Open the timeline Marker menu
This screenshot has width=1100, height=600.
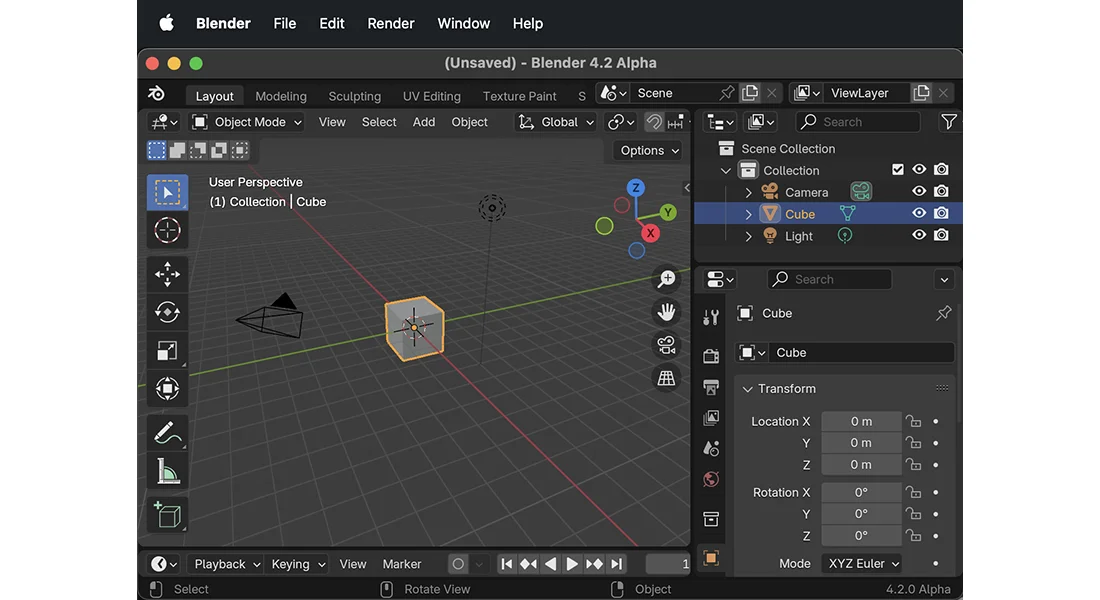pos(401,564)
